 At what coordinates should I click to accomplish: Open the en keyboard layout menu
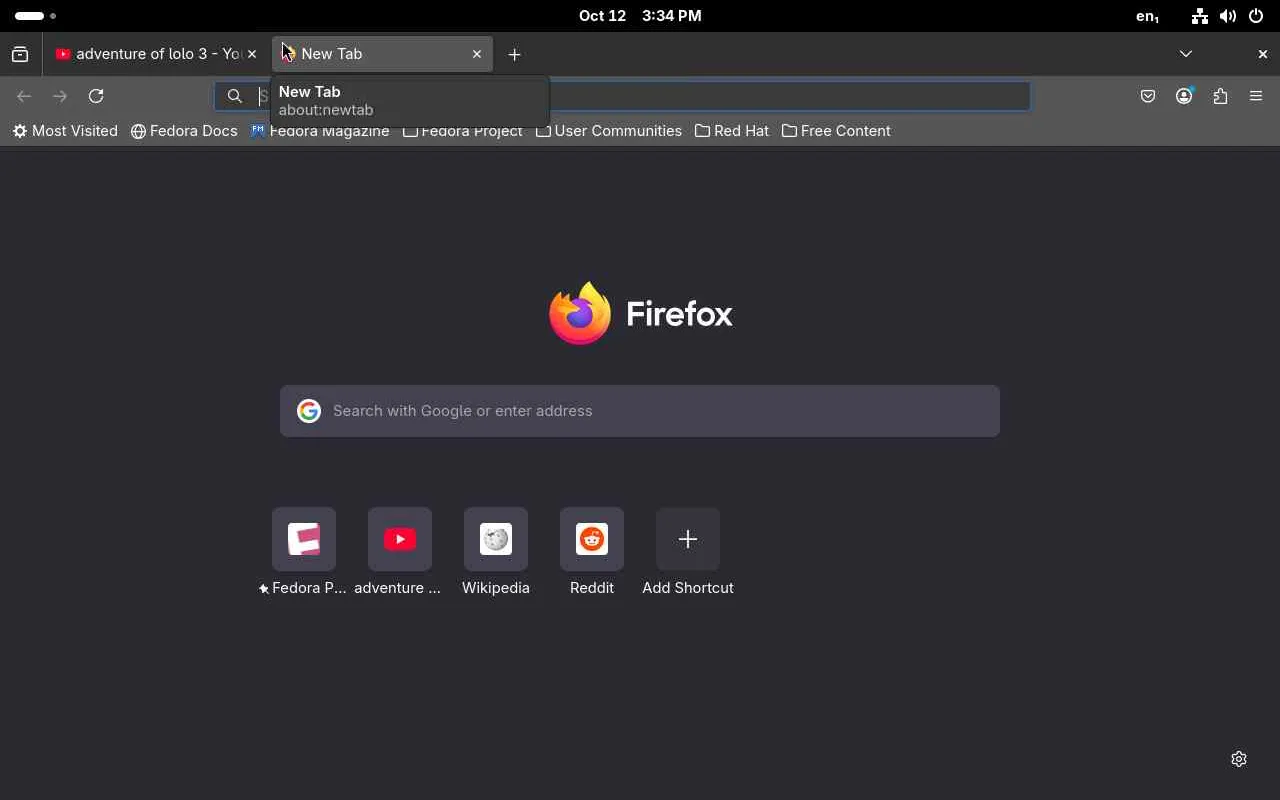1148,16
